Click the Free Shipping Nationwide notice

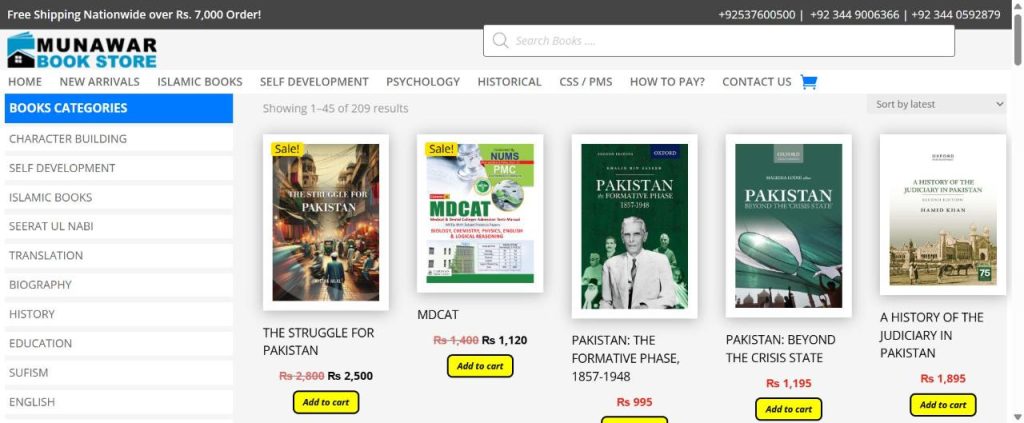(x=134, y=14)
